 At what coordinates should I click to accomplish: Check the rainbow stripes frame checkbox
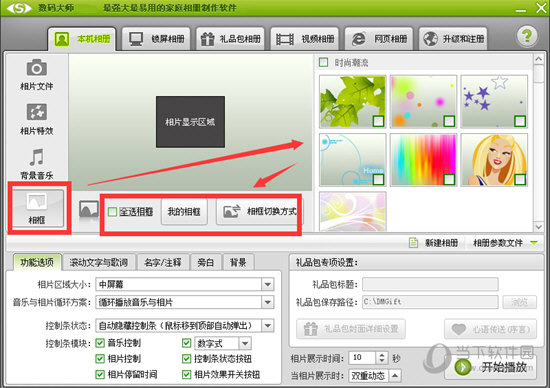point(449,180)
